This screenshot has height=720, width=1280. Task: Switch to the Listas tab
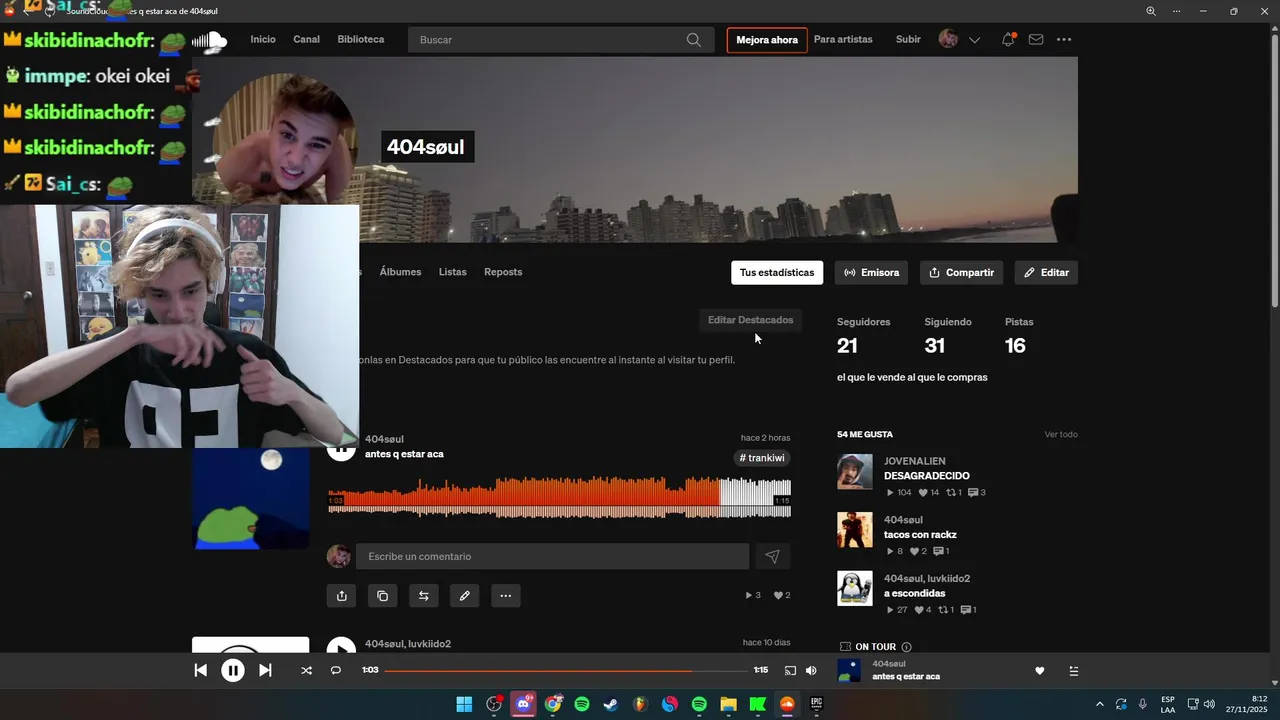(452, 272)
